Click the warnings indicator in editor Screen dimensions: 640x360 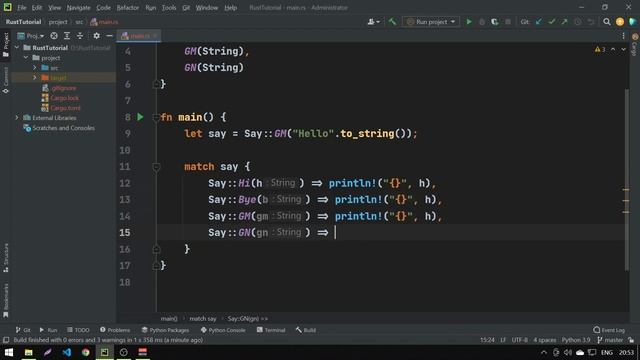pyautogui.click(x=600, y=49)
